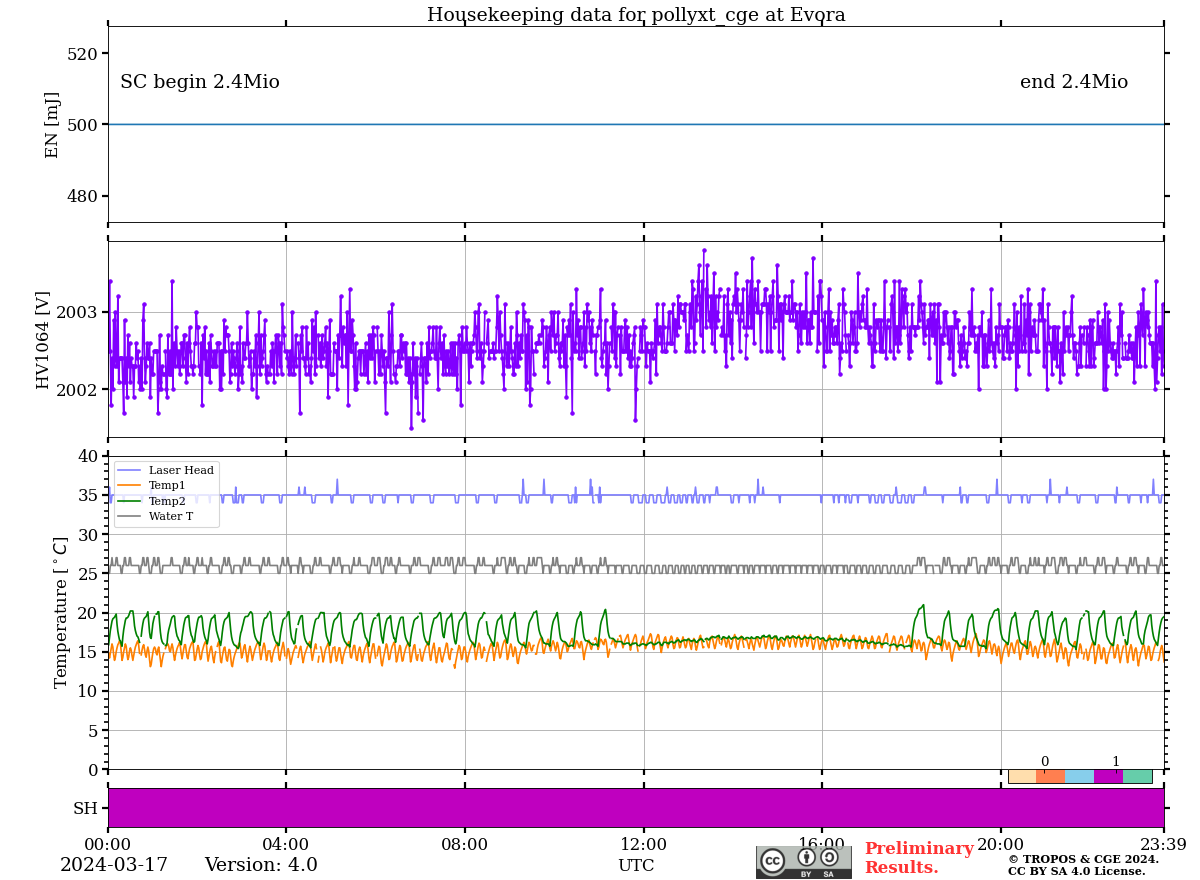1200x880 pixels.
Task: Click the 'HV1064 [V]' axis label
Action: 43,340
